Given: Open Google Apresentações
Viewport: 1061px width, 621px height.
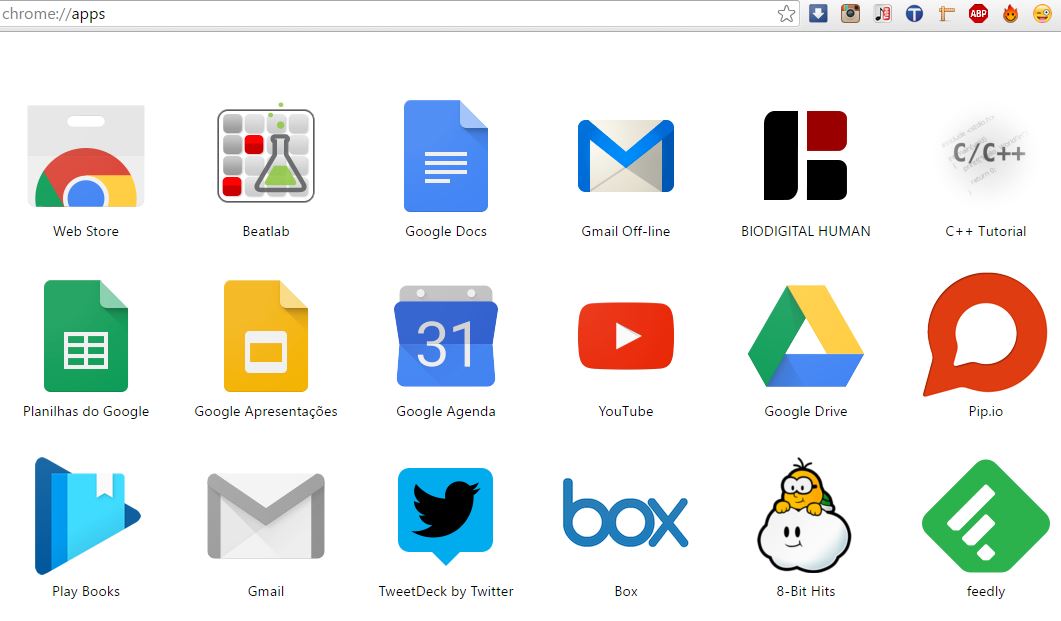Looking at the screenshot, I should point(266,336).
